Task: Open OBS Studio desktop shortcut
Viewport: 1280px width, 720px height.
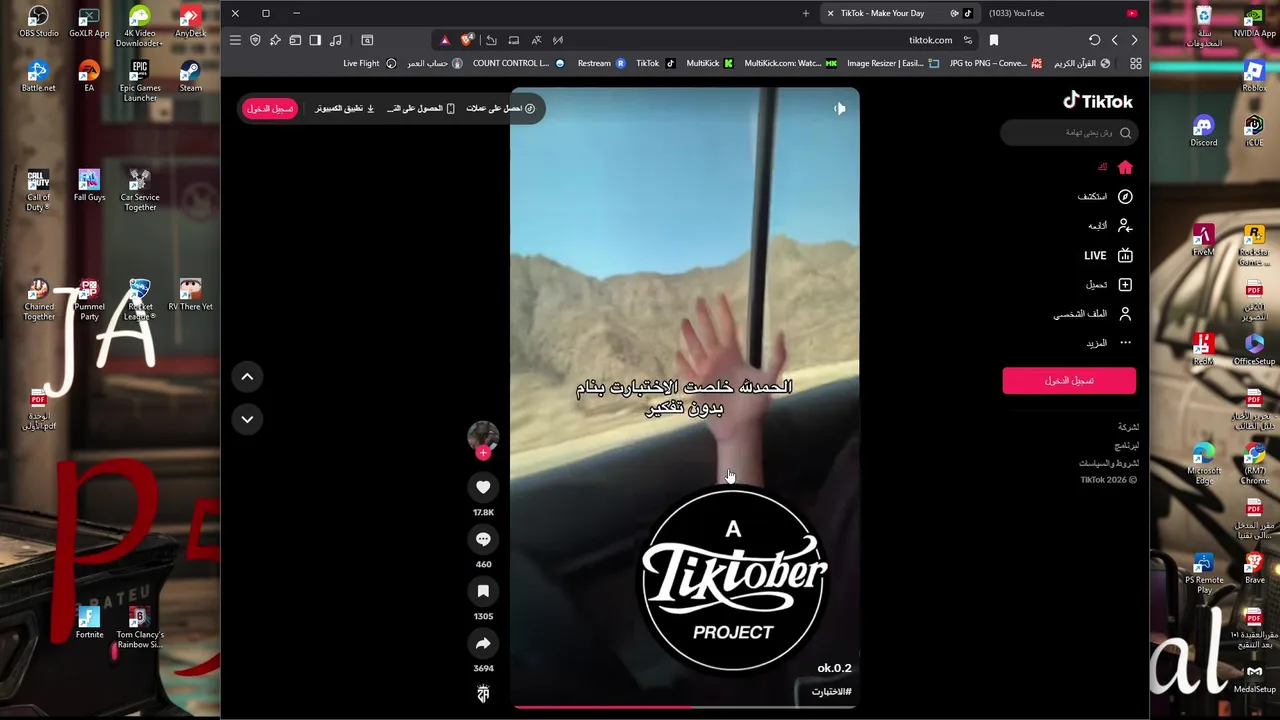Action: click(x=38, y=22)
